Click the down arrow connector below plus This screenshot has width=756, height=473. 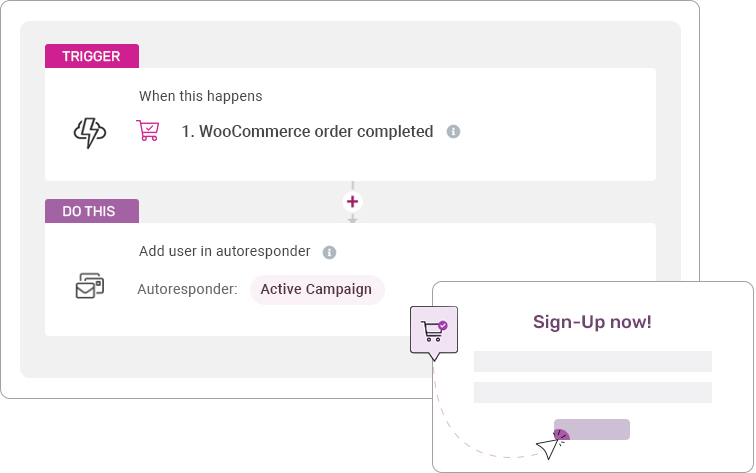(352, 219)
